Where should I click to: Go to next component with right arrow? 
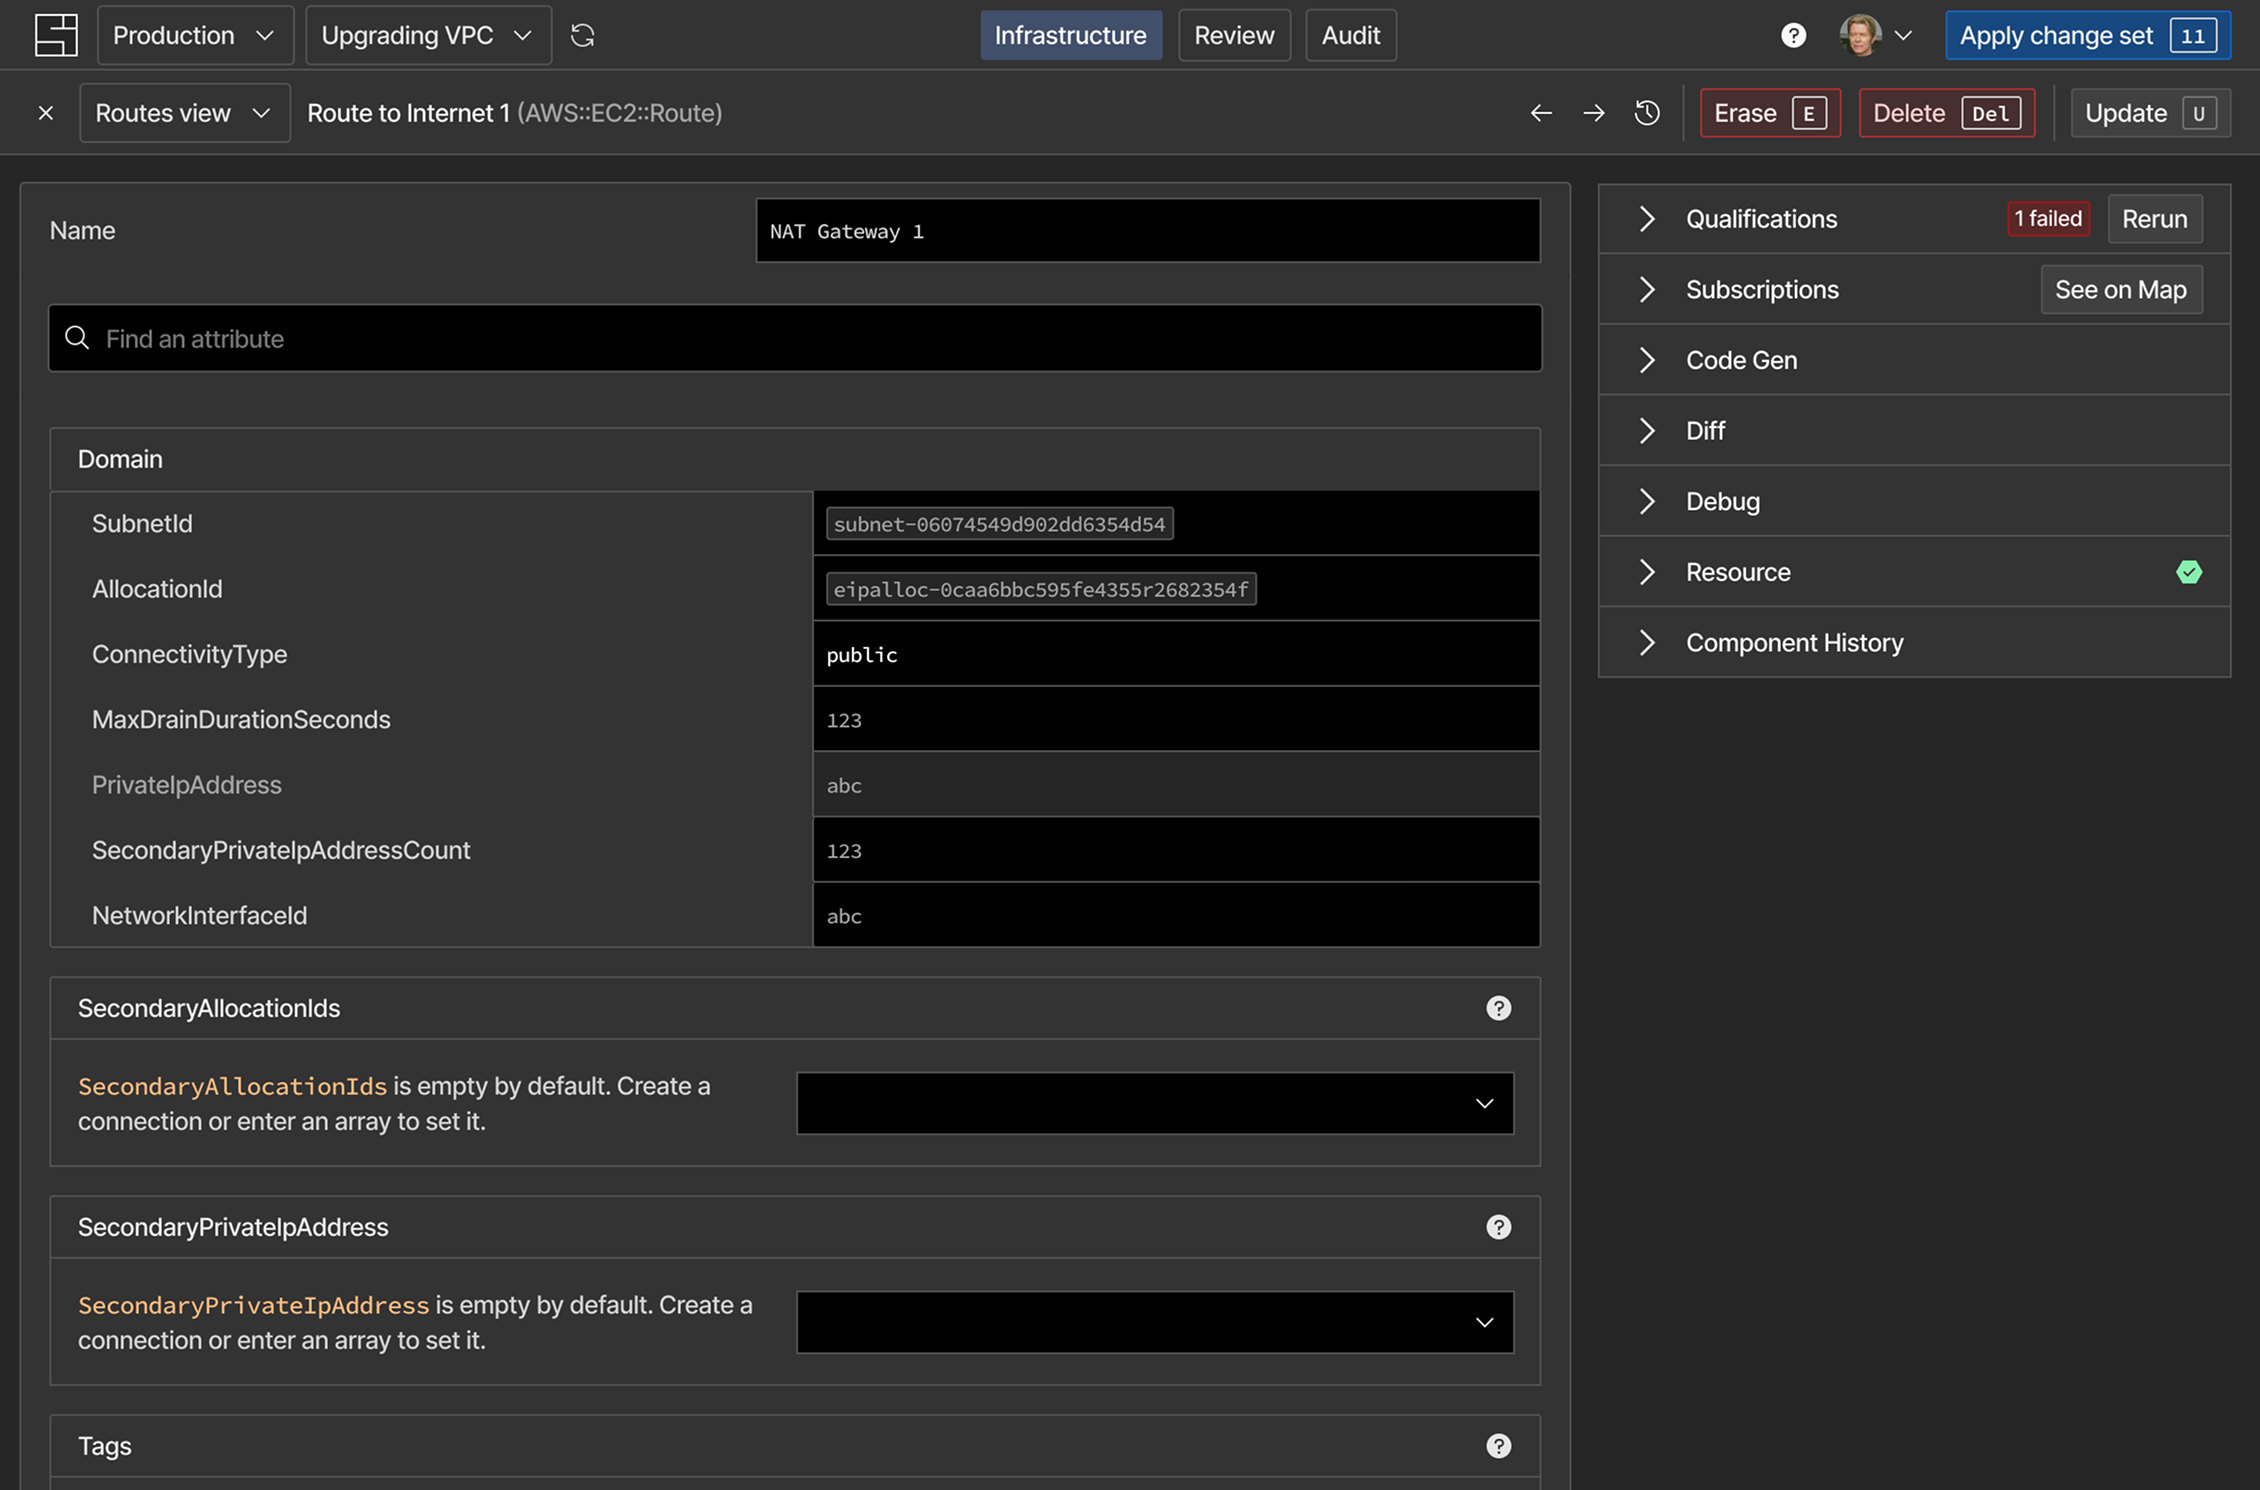tap(1594, 113)
